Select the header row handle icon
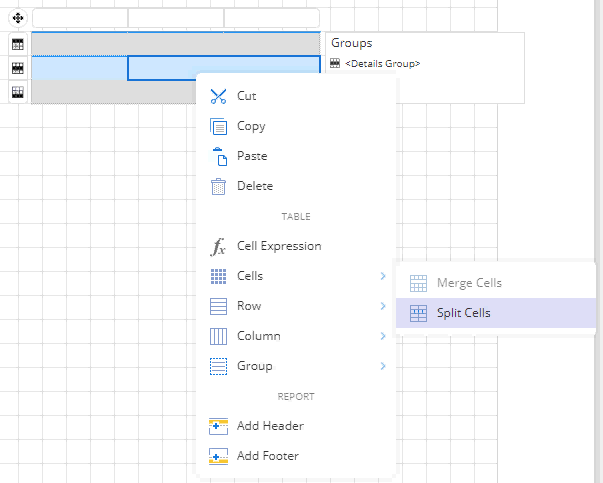603x483 pixels. pos(18,44)
